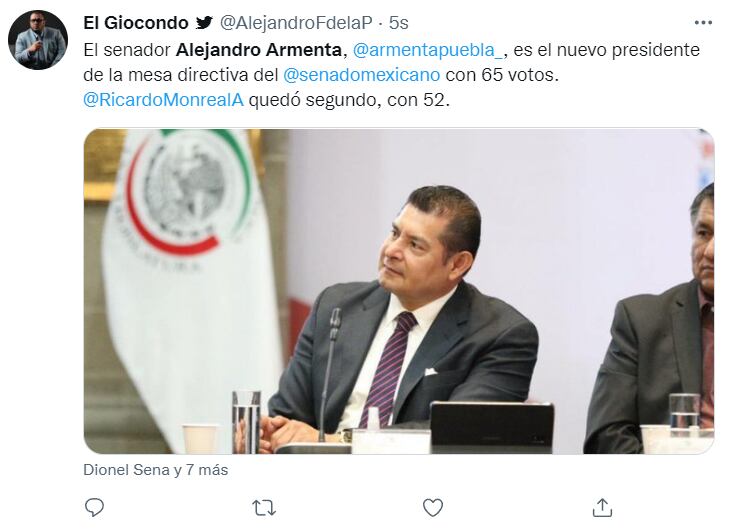This screenshot has height=531, width=733.
Task: Open the 5s timestamp permalink
Action: click(398, 22)
